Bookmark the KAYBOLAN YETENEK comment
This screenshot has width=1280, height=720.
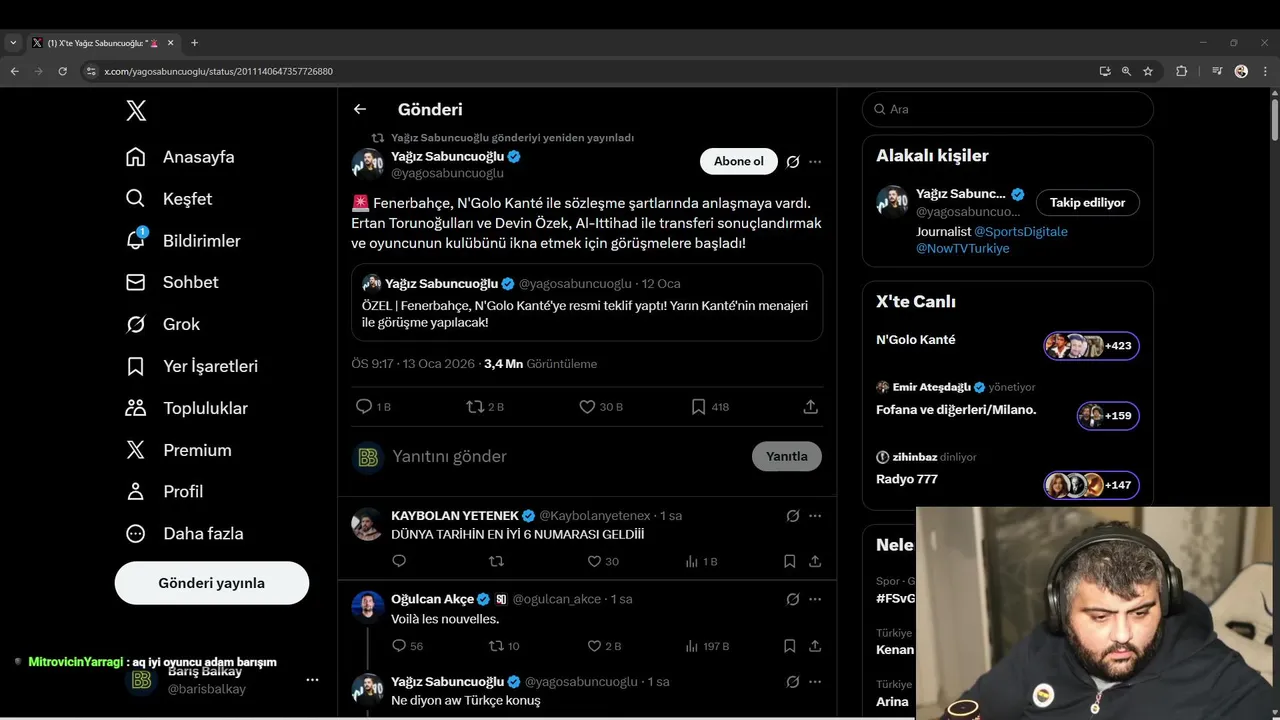click(790, 562)
